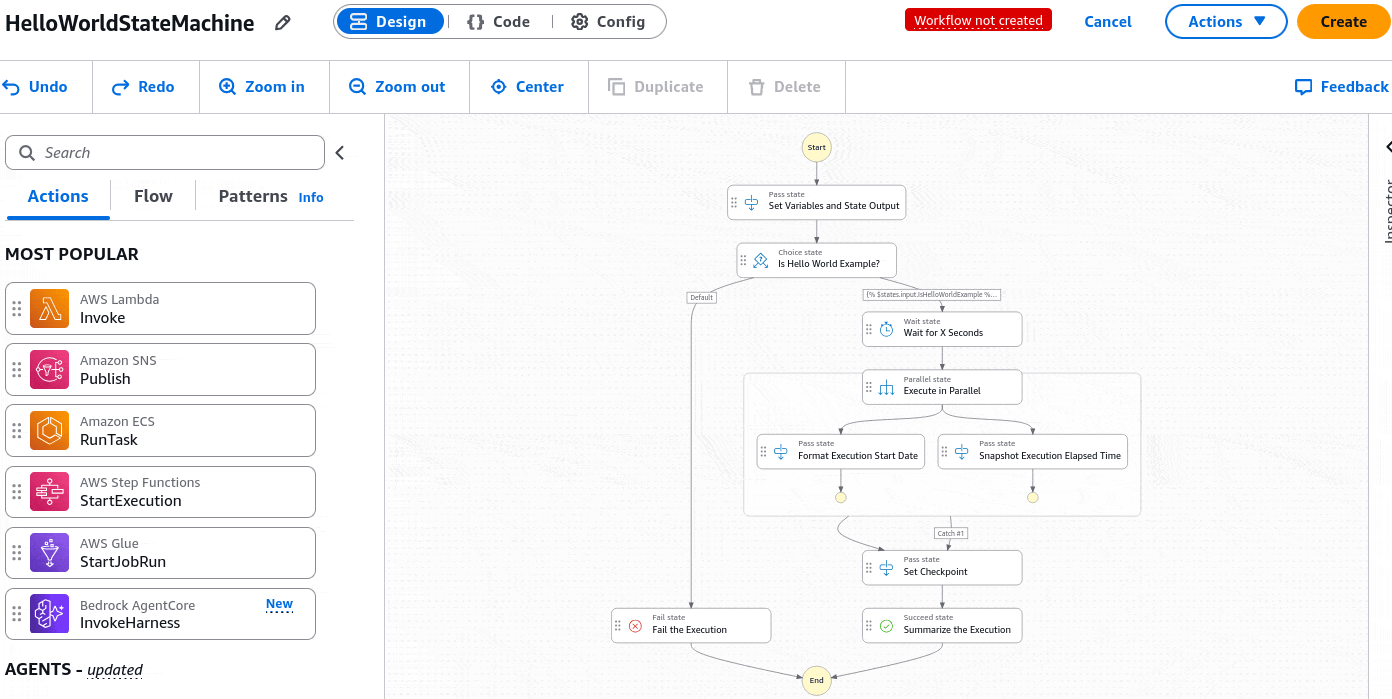Select Format Execution Start Date state
This screenshot has width=1392, height=699.
tap(841, 452)
